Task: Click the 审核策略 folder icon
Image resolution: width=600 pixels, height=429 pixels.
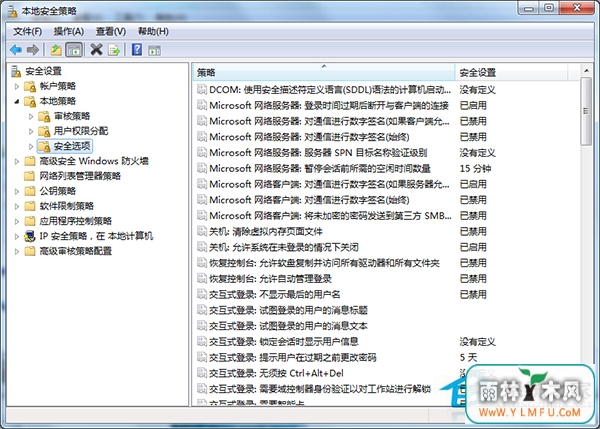Action: point(44,116)
